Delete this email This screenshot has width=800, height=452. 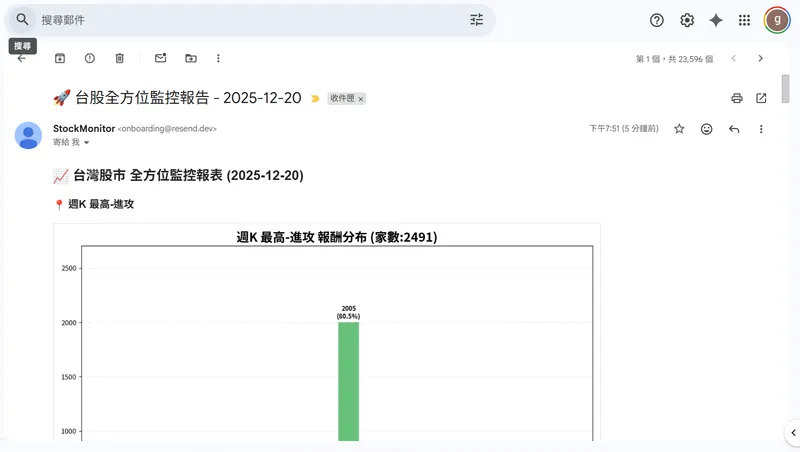[x=119, y=58]
